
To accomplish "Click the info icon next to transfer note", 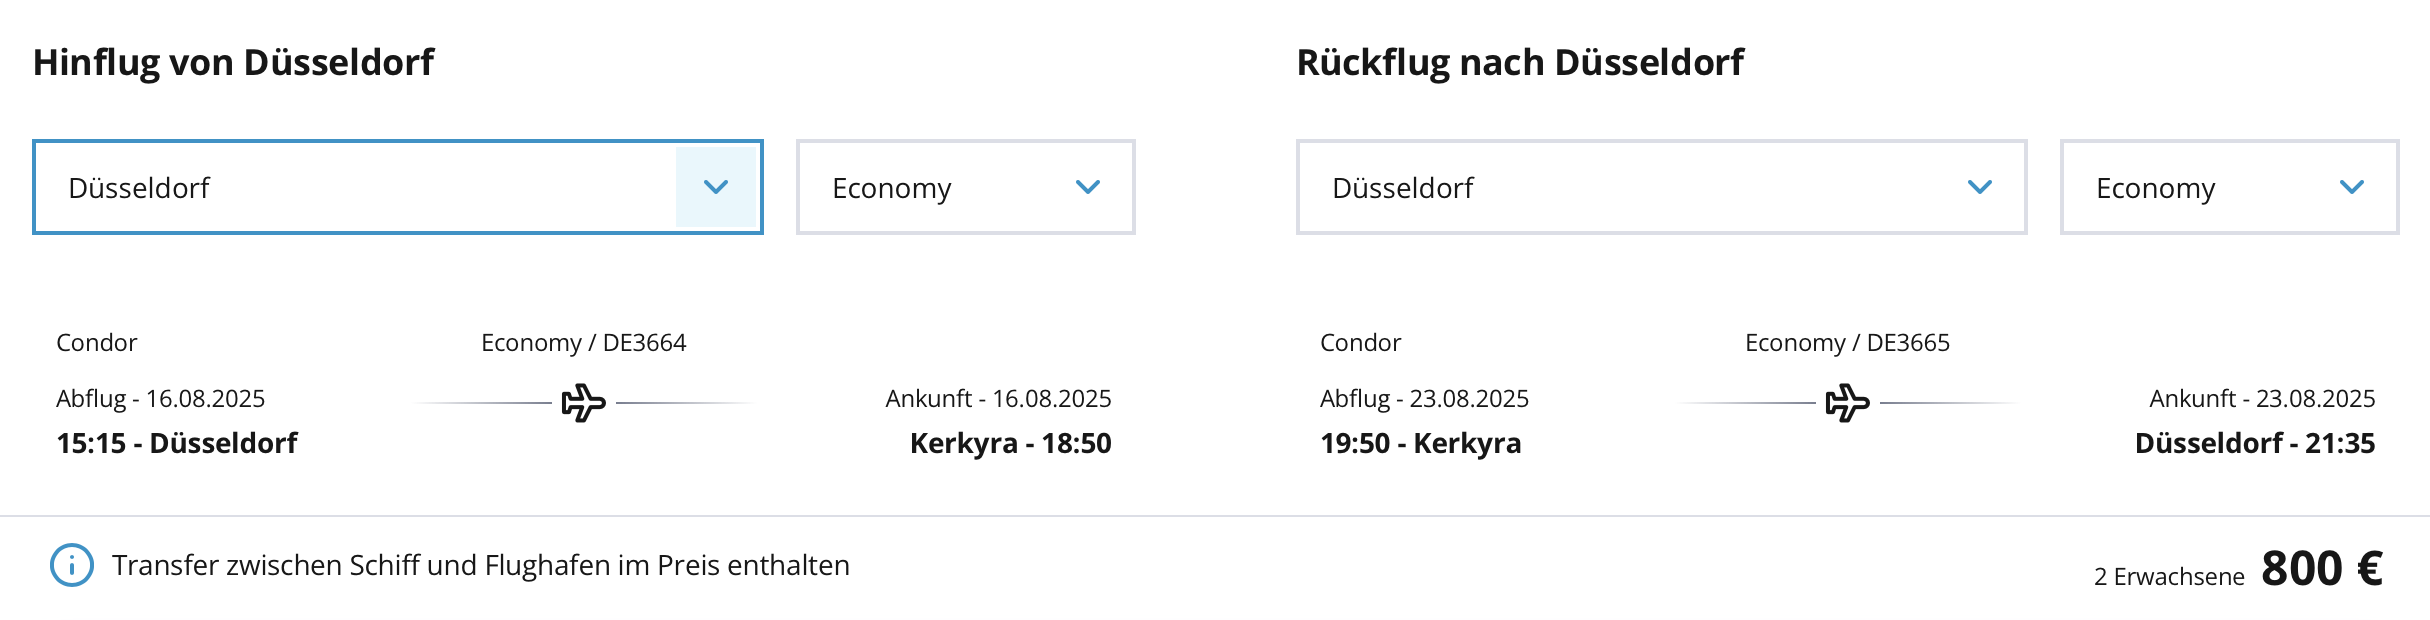I will pyautogui.click(x=72, y=565).
